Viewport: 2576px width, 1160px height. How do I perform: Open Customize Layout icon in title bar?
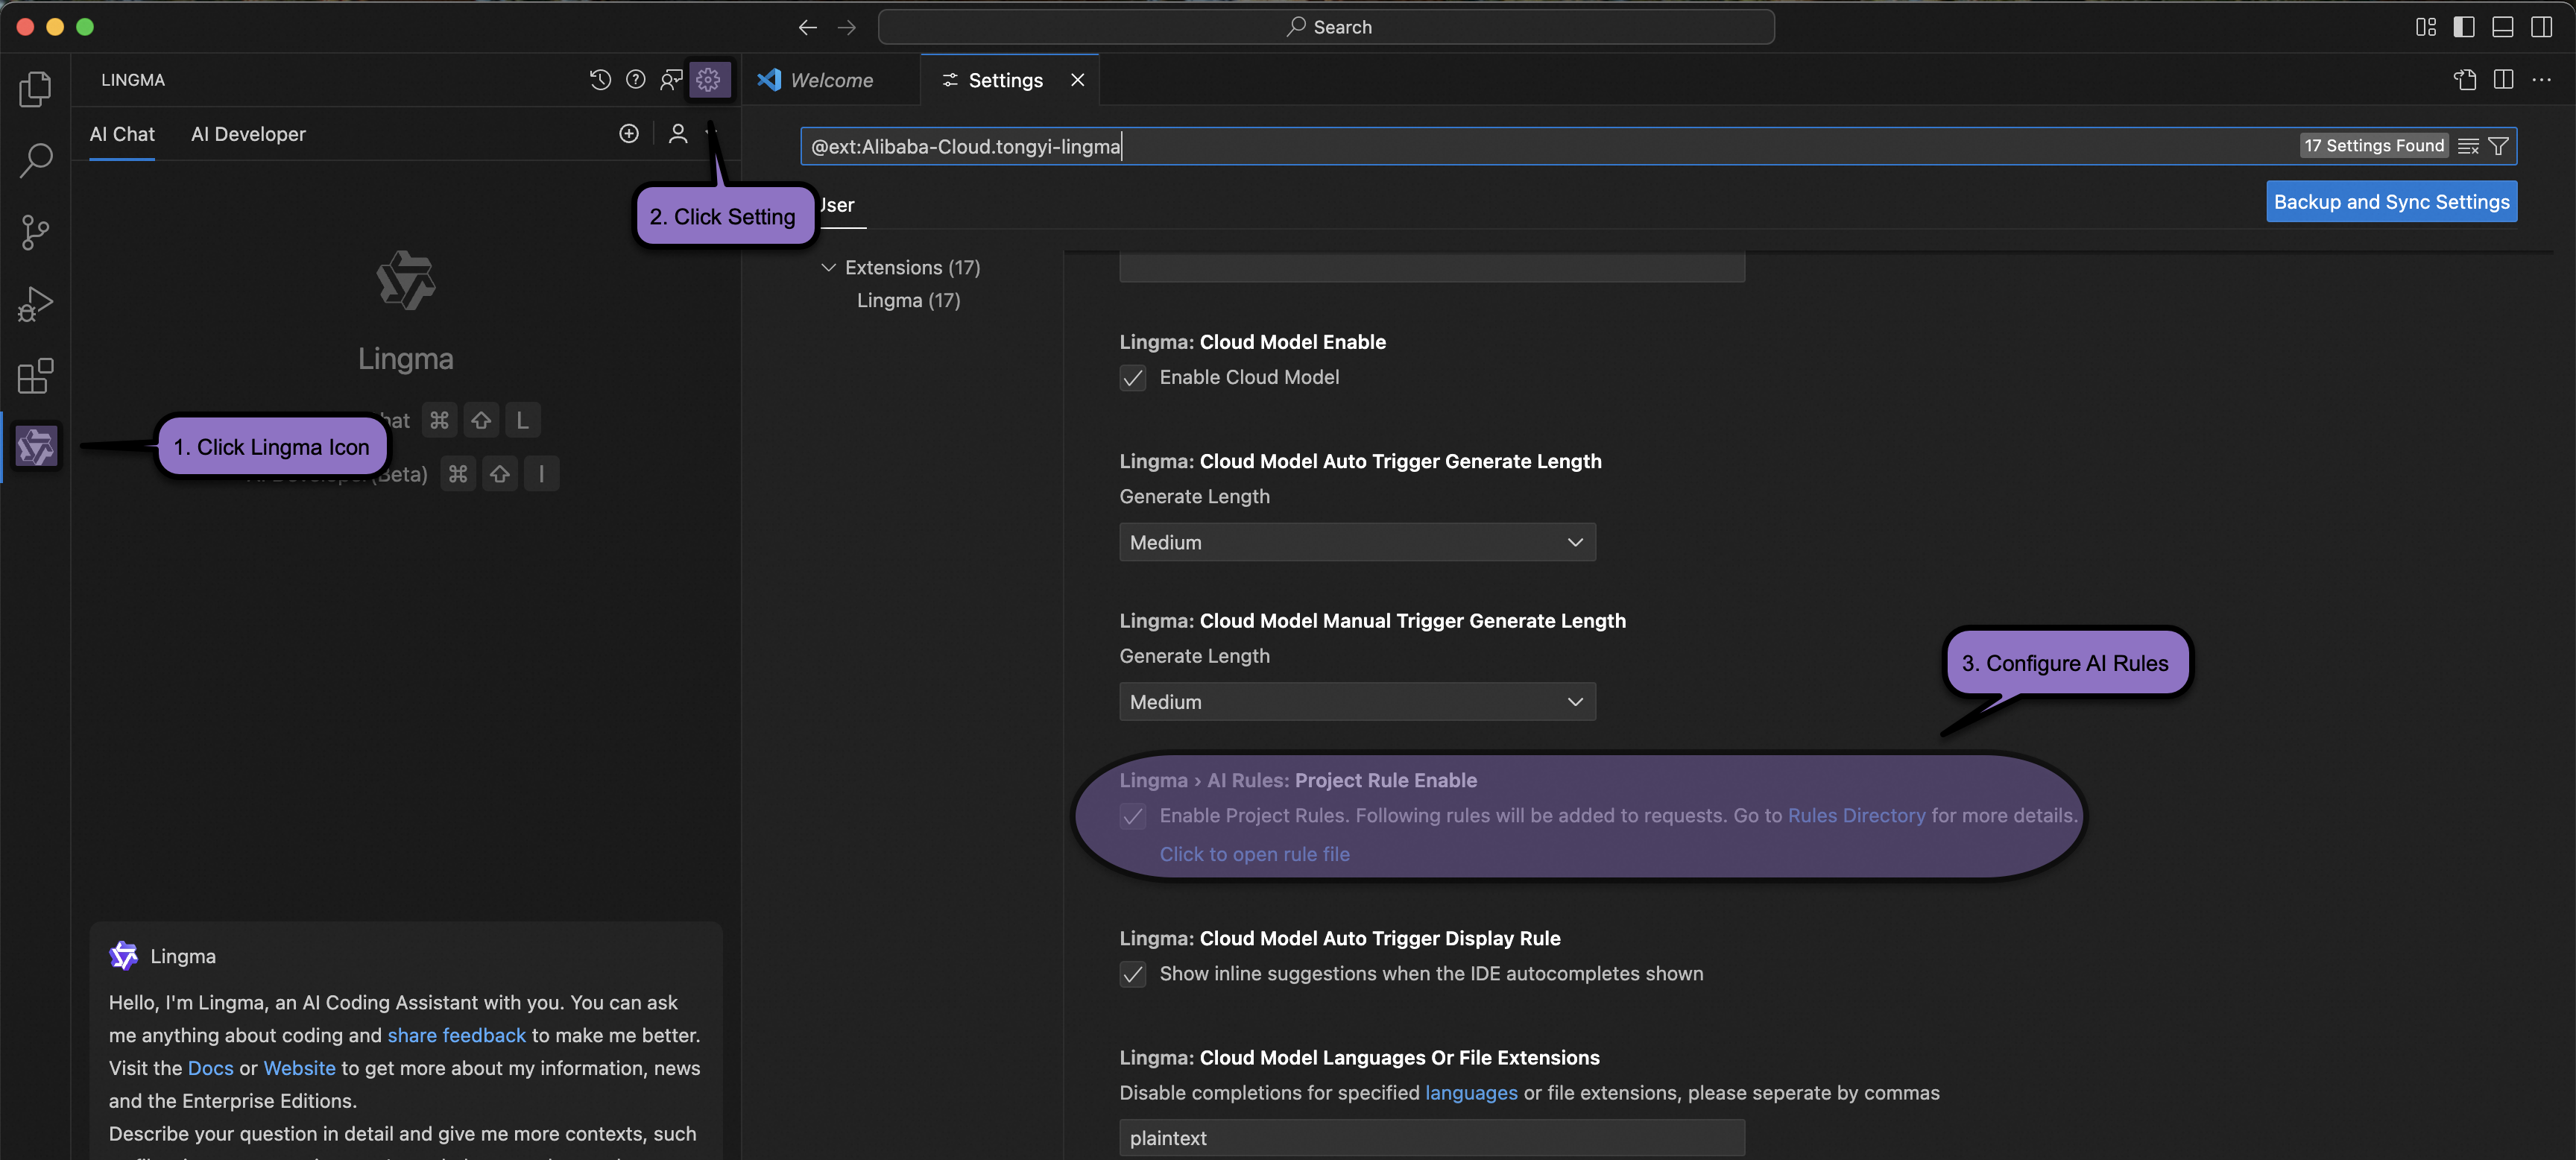point(2426,27)
